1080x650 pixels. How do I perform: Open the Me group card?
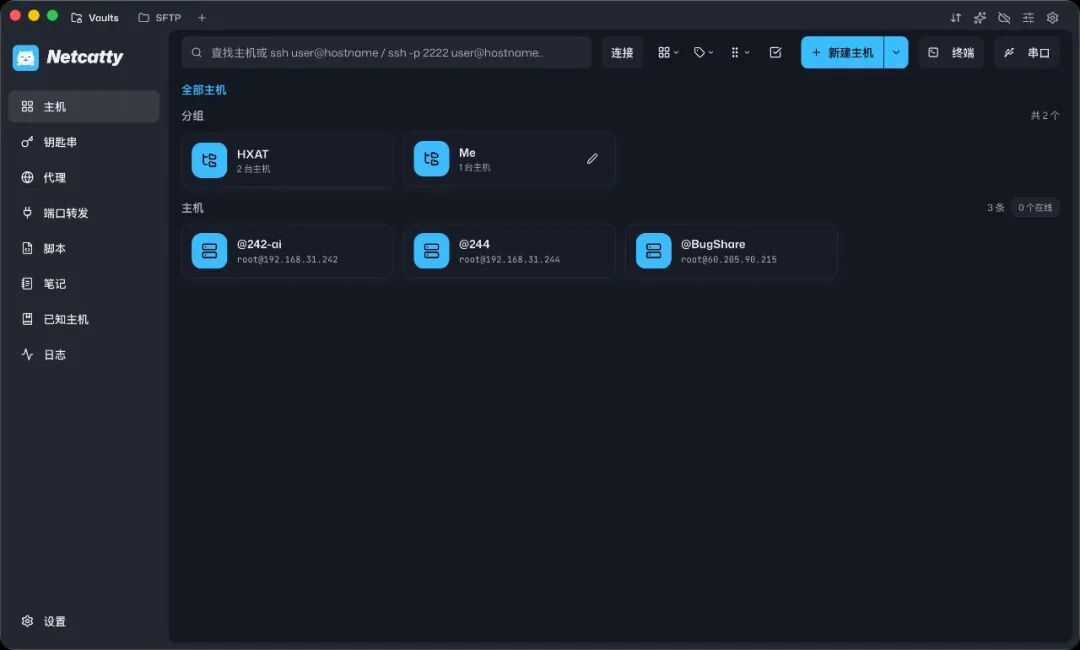(510, 159)
